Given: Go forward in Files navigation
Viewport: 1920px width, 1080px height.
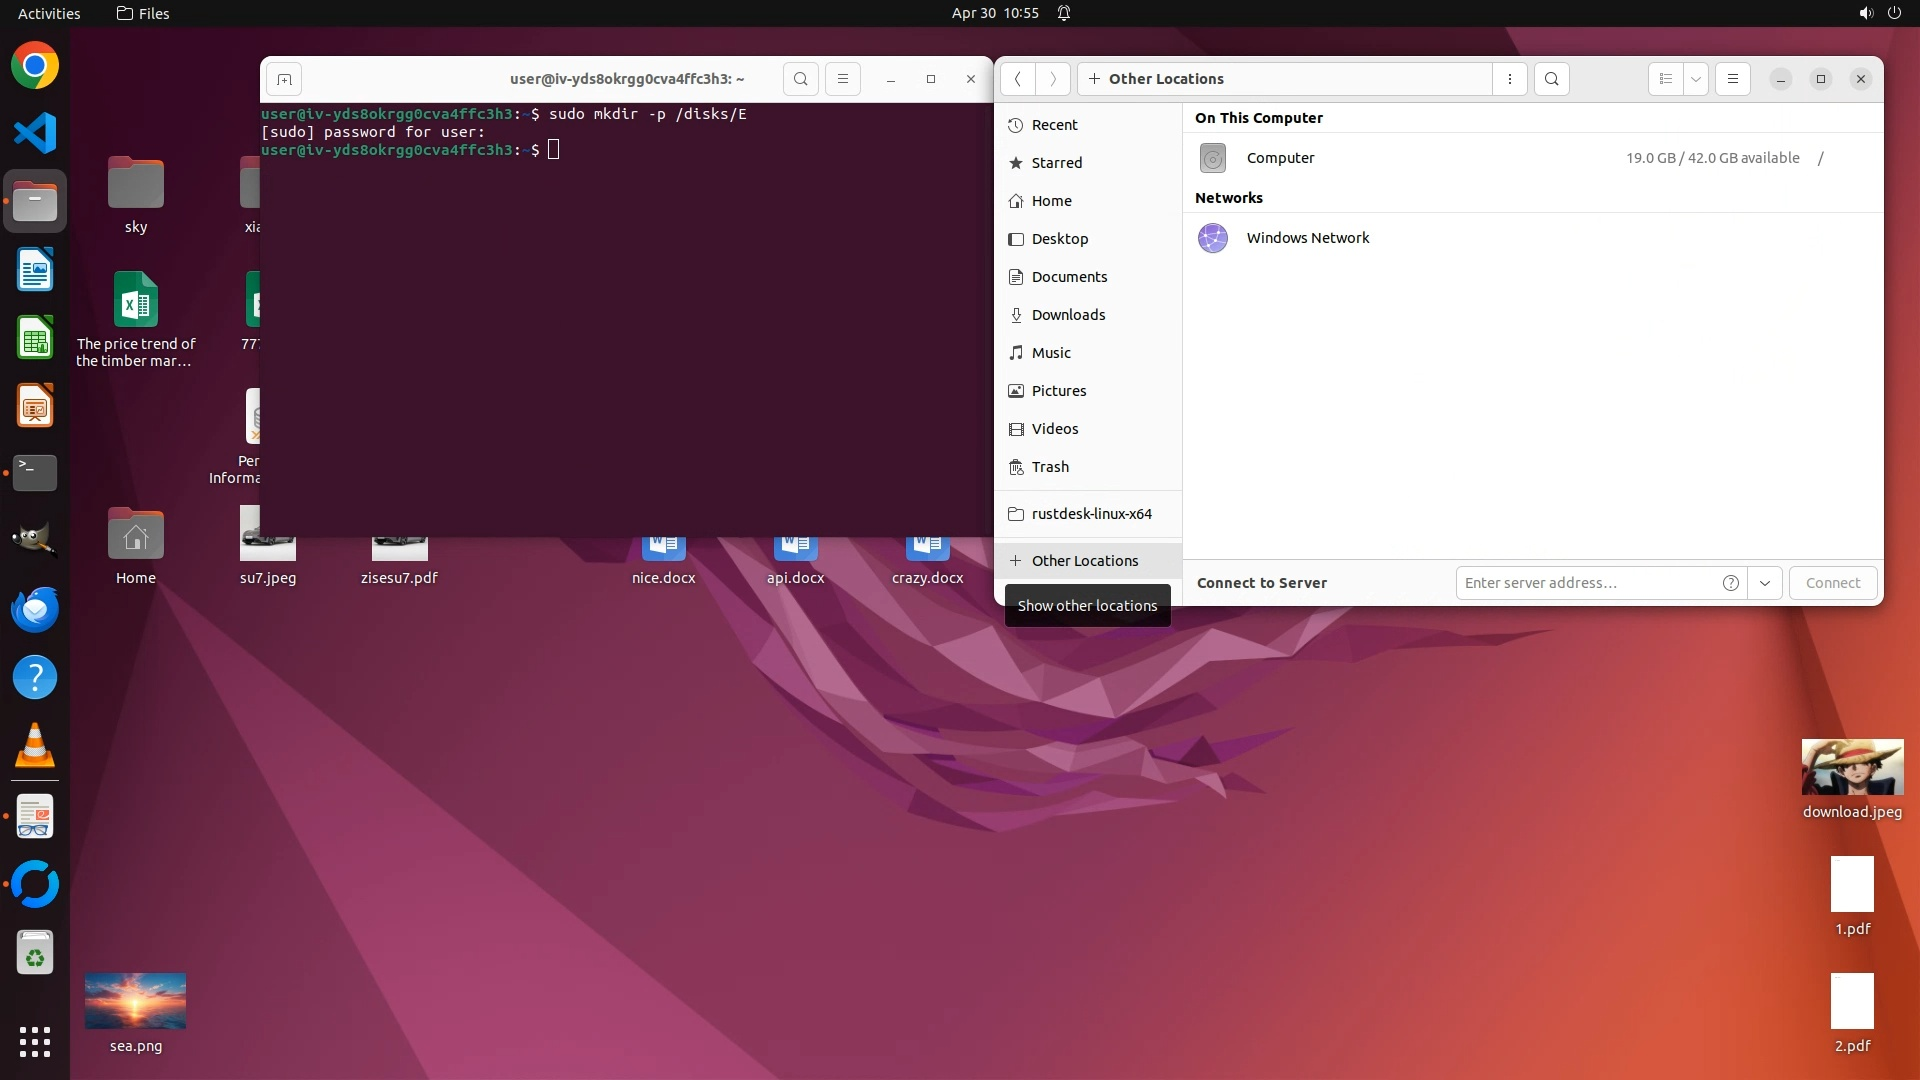Looking at the screenshot, I should pyautogui.click(x=1052, y=79).
